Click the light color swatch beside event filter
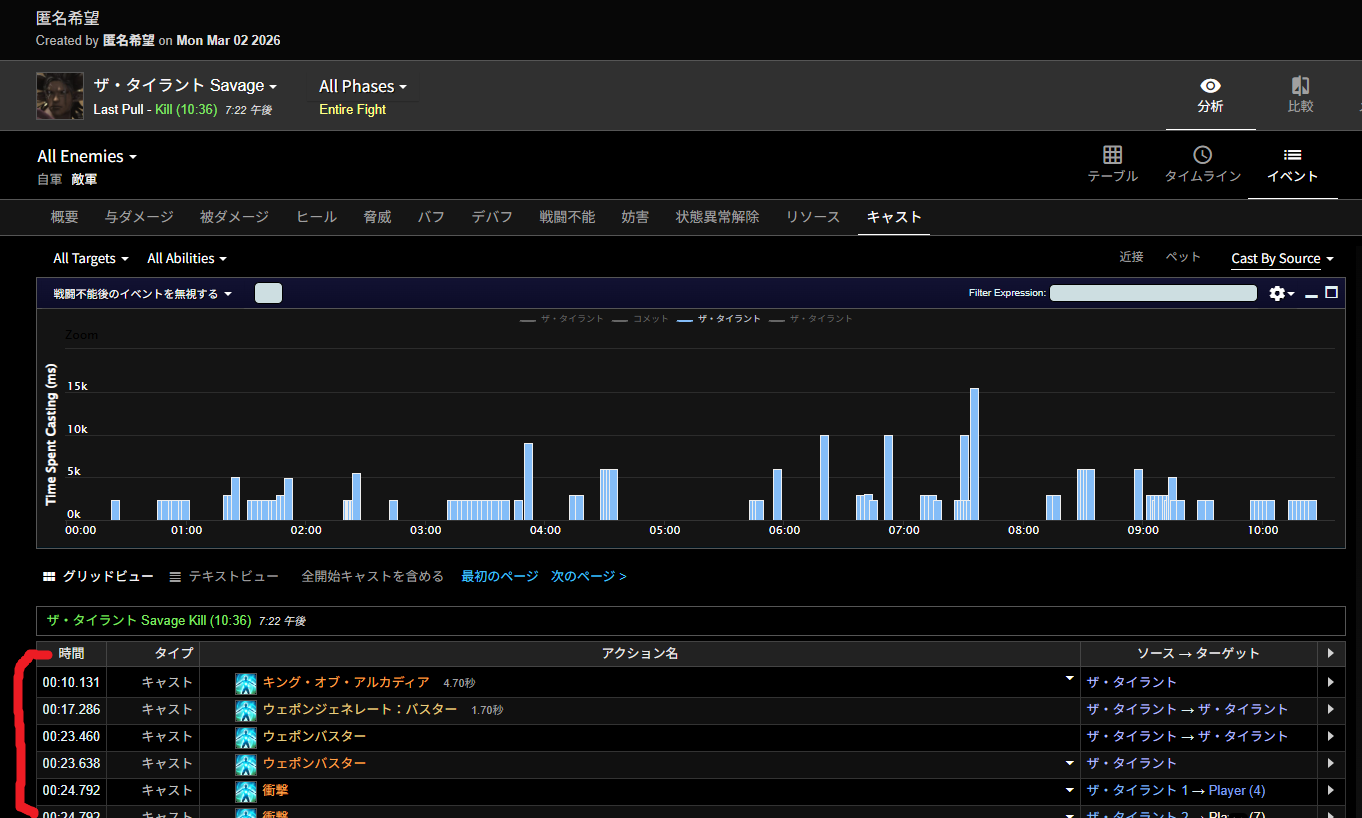The image size is (1362, 818). coord(268,293)
